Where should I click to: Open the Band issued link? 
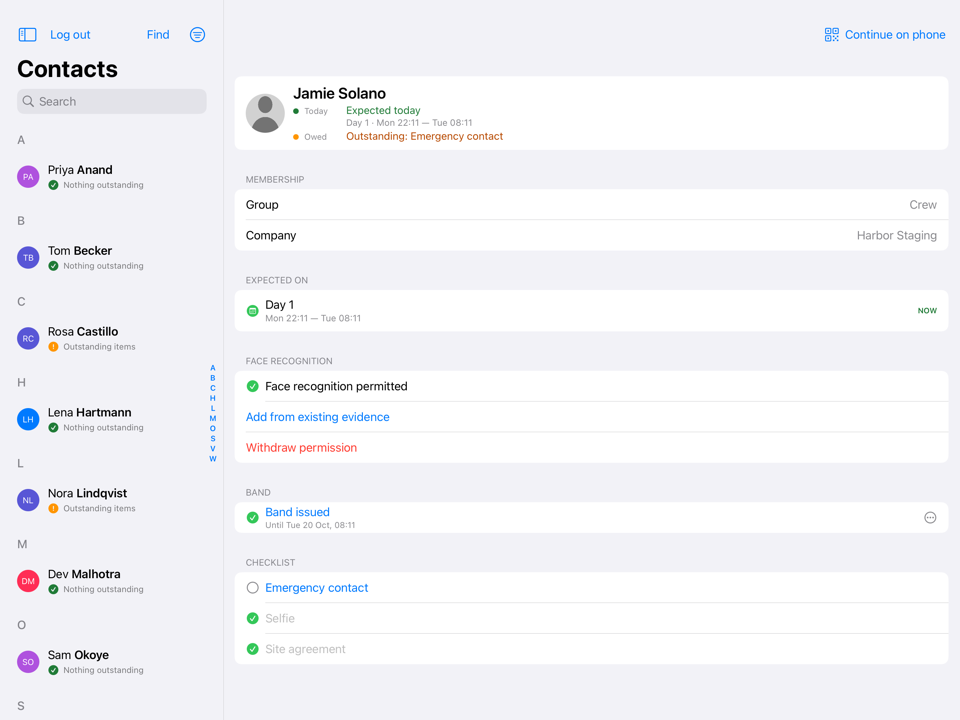297,512
